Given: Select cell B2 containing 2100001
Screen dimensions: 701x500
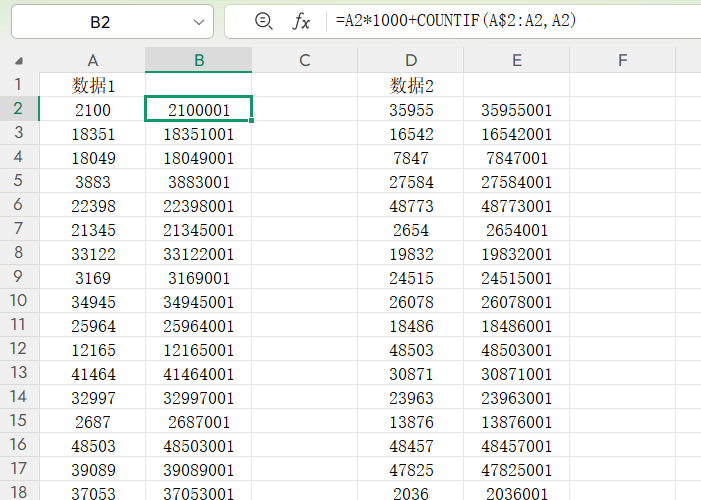Looking at the screenshot, I should [x=198, y=109].
